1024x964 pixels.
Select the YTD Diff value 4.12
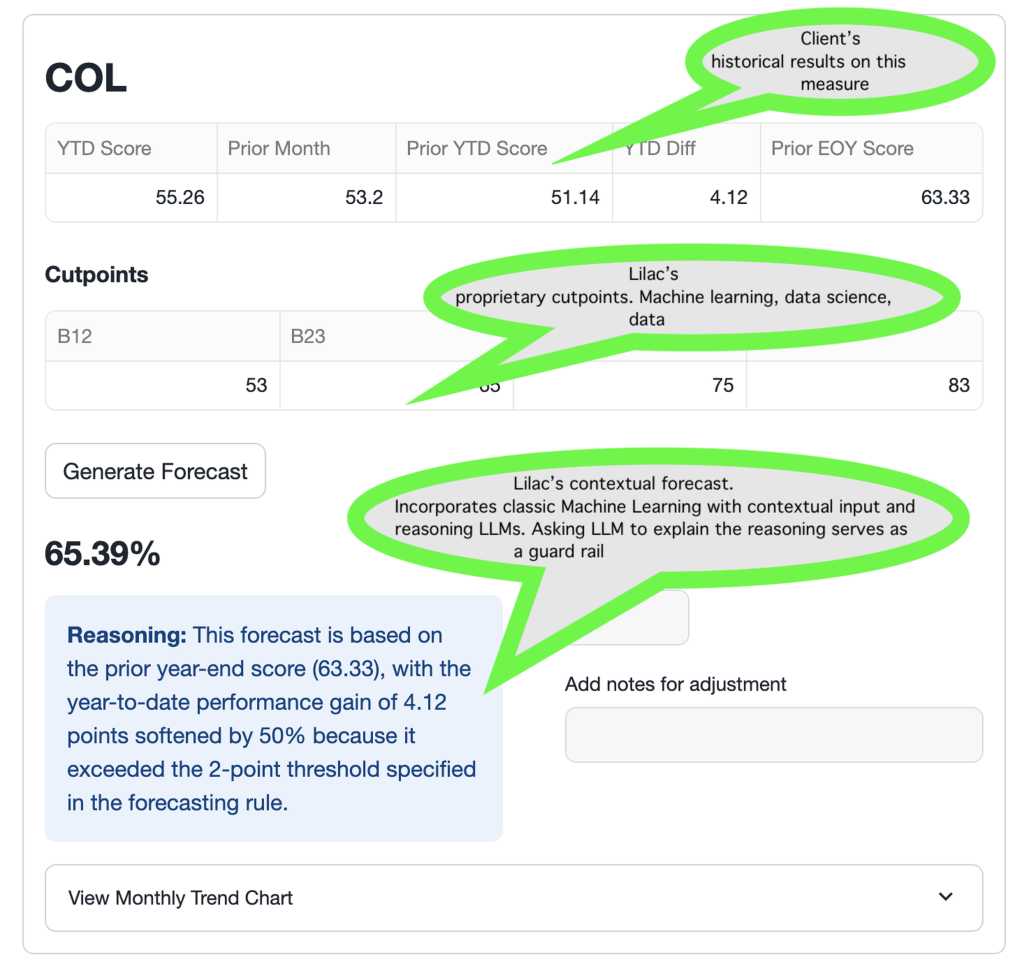coord(728,197)
